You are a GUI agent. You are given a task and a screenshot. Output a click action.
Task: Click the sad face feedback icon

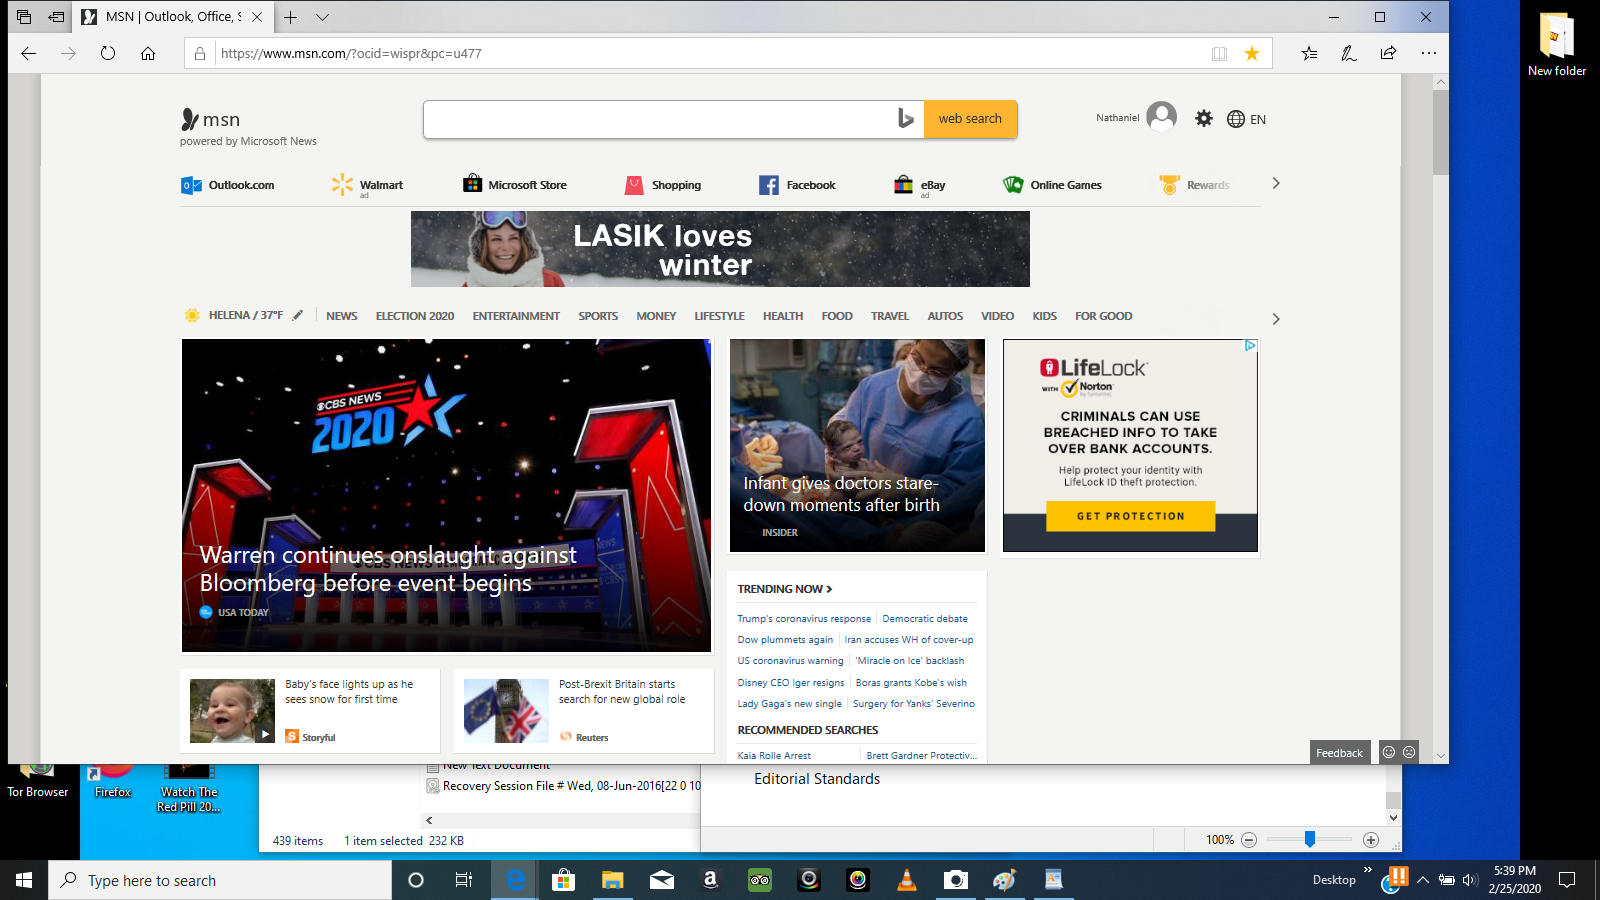(x=1409, y=752)
